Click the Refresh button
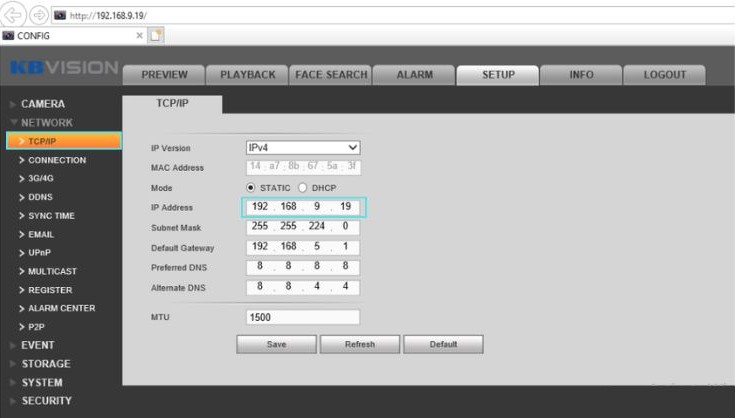The image size is (735, 418). [x=359, y=344]
